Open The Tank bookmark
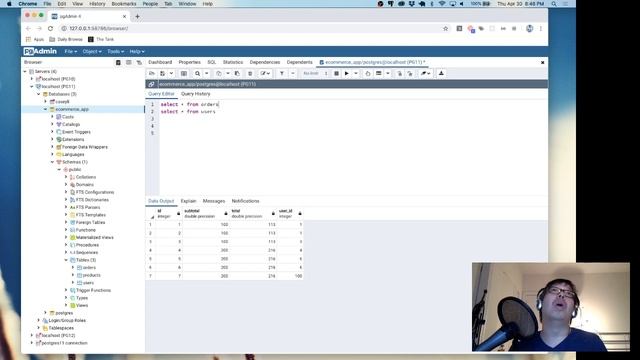The width and height of the screenshot is (640, 360). [x=101, y=40]
